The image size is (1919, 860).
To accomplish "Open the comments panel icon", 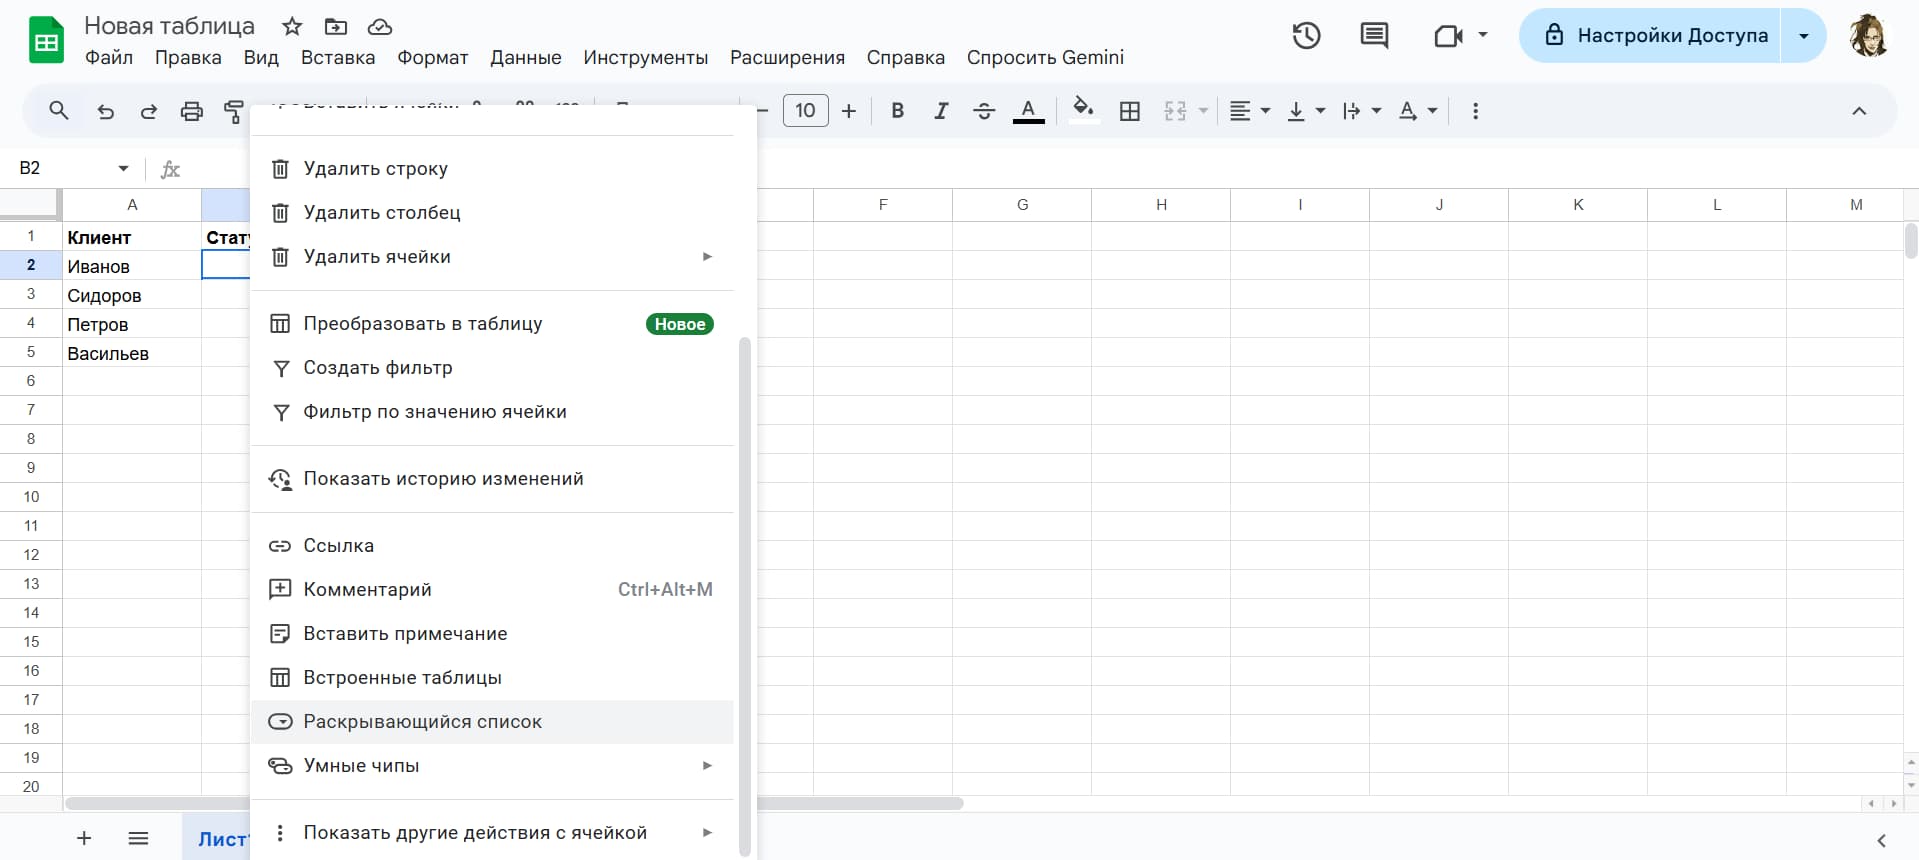I will point(1374,36).
